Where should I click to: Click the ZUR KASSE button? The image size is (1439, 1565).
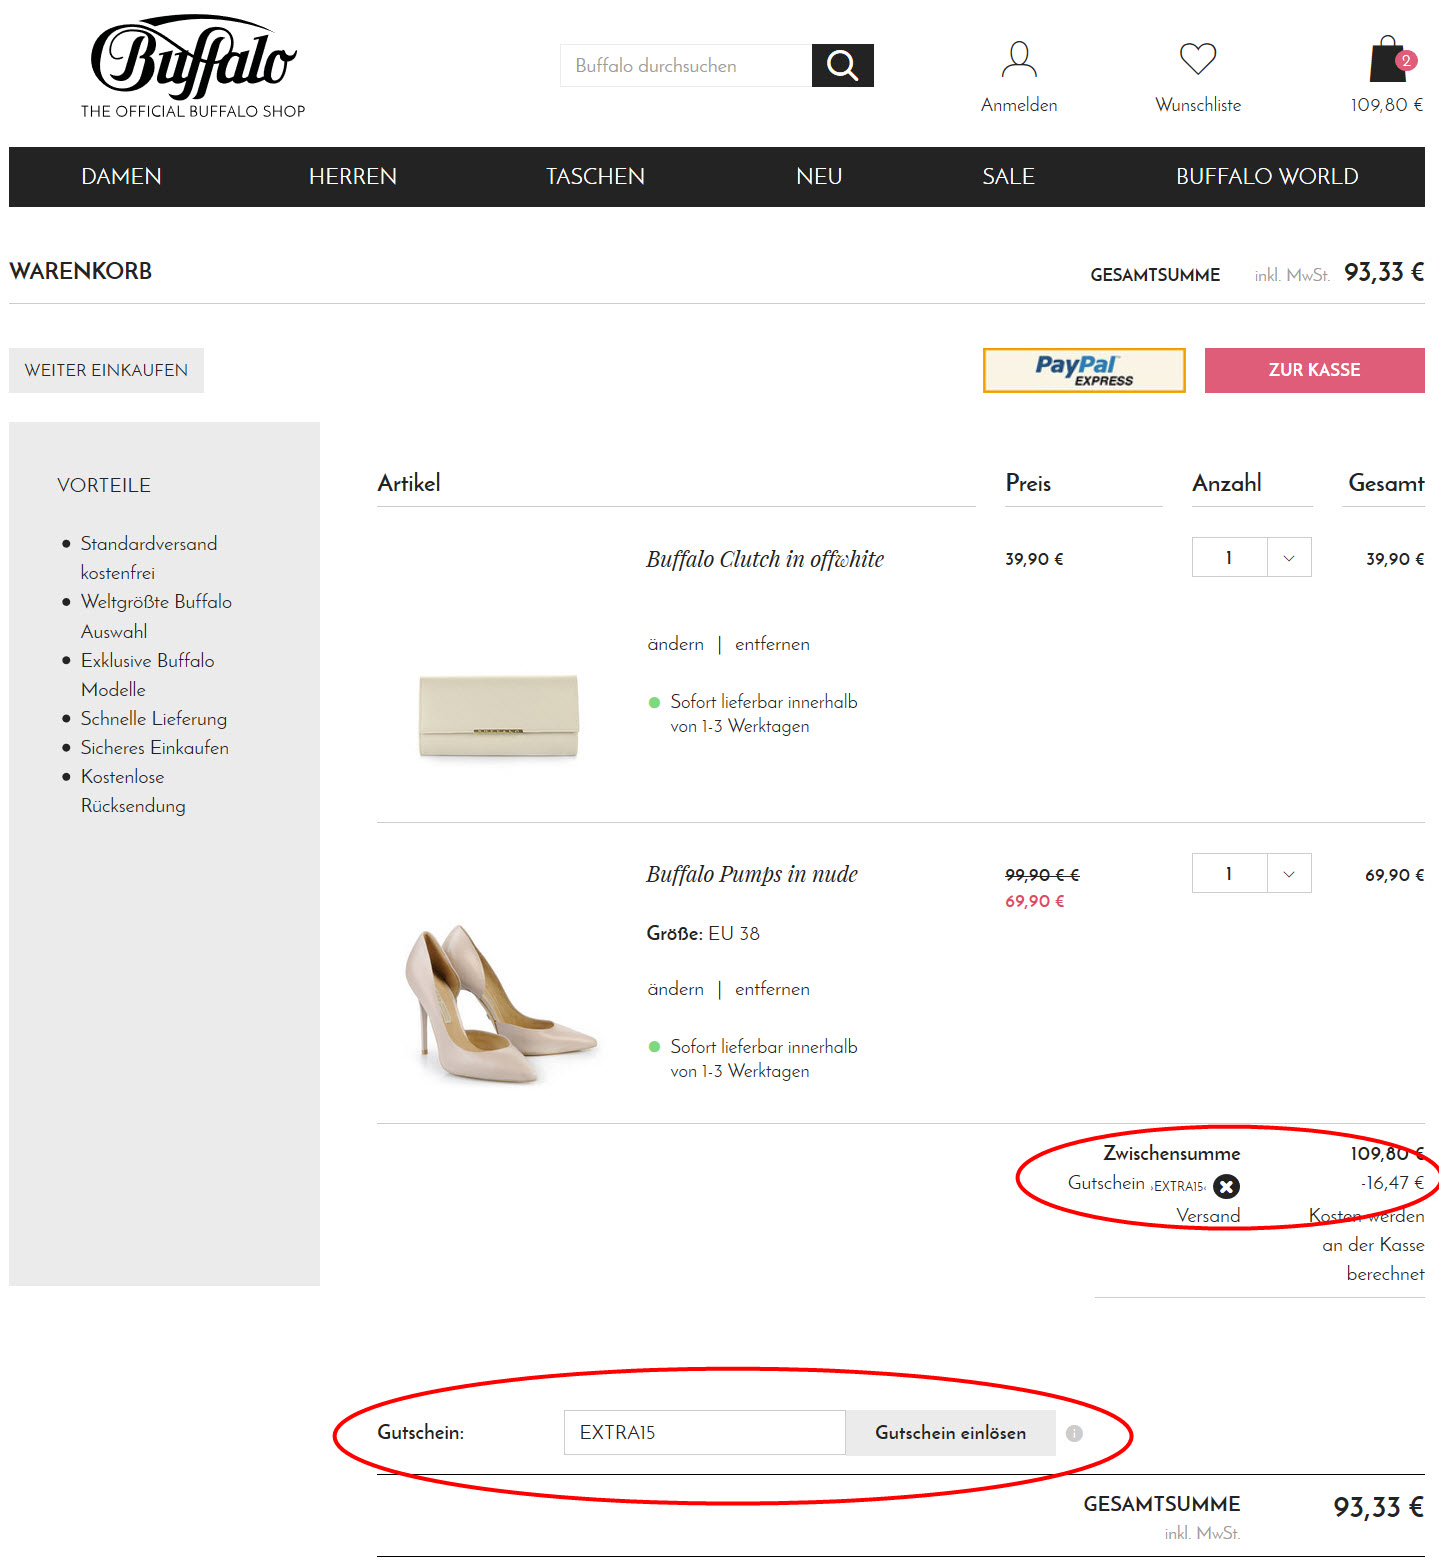pos(1314,370)
